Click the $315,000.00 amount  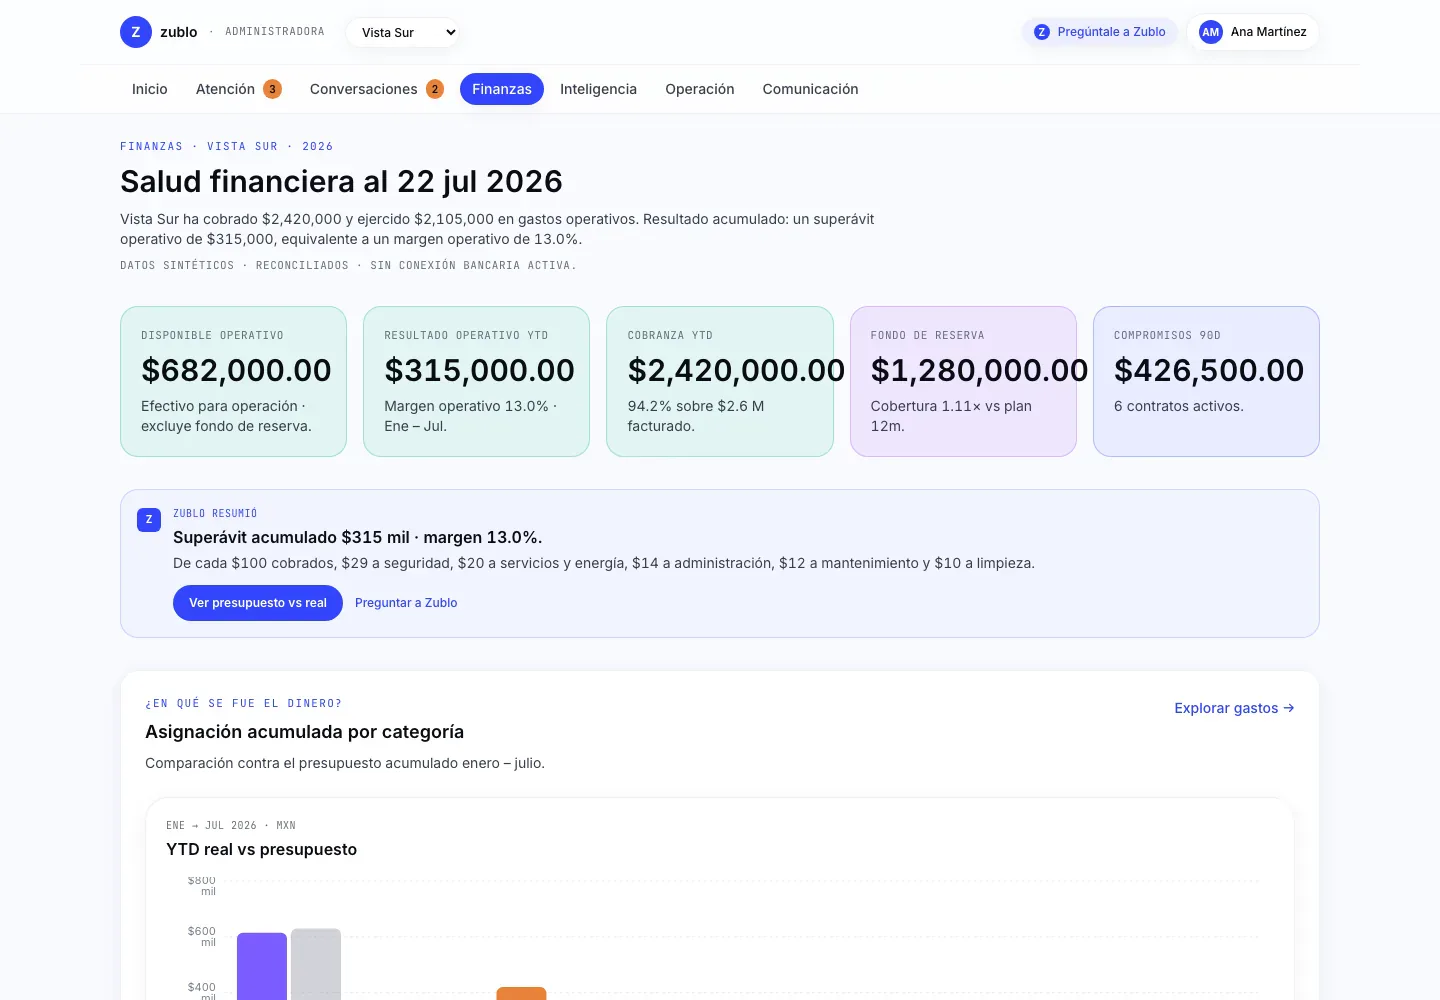pyautogui.click(x=479, y=370)
